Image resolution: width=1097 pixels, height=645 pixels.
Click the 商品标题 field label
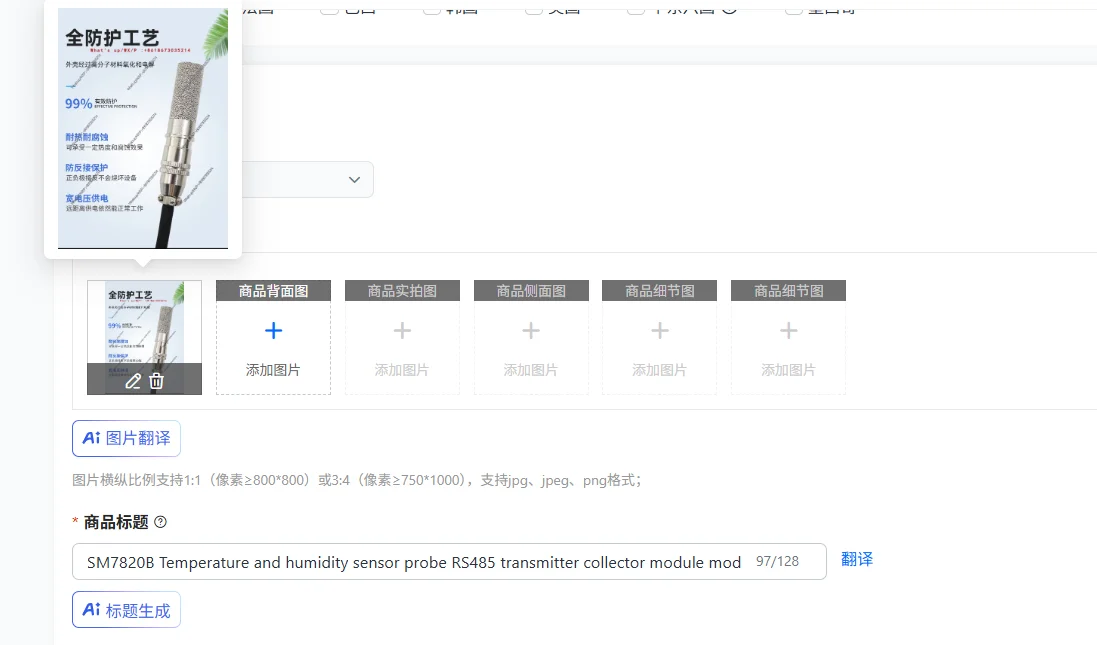pyautogui.click(x=116, y=523)
